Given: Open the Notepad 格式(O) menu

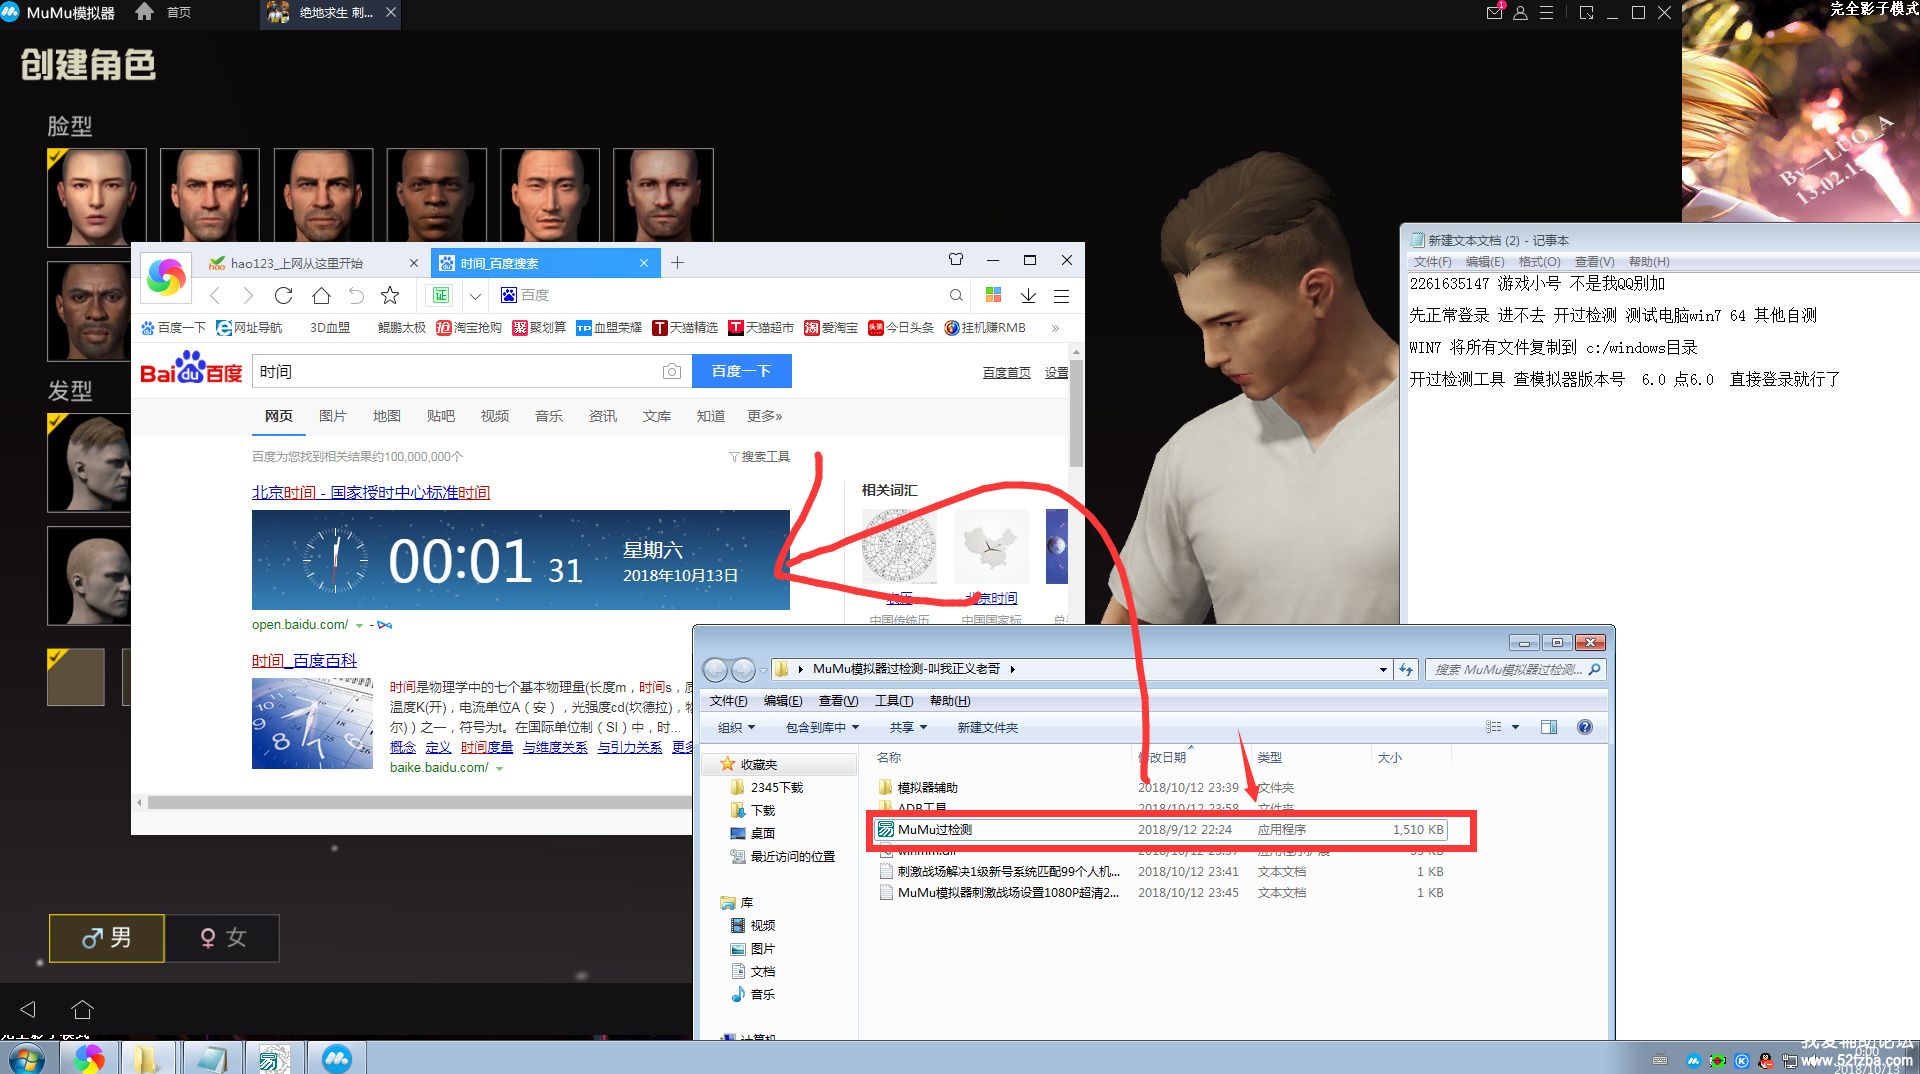Looking at the screenshot, I should [1538, 262].
